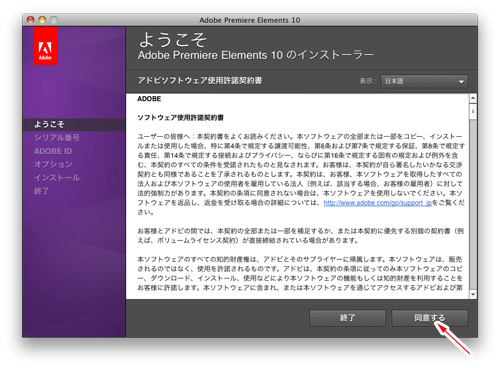This screenshot has width=500, height=368.
Task: Select オプション step in sidebar
Action: (53, 164)
